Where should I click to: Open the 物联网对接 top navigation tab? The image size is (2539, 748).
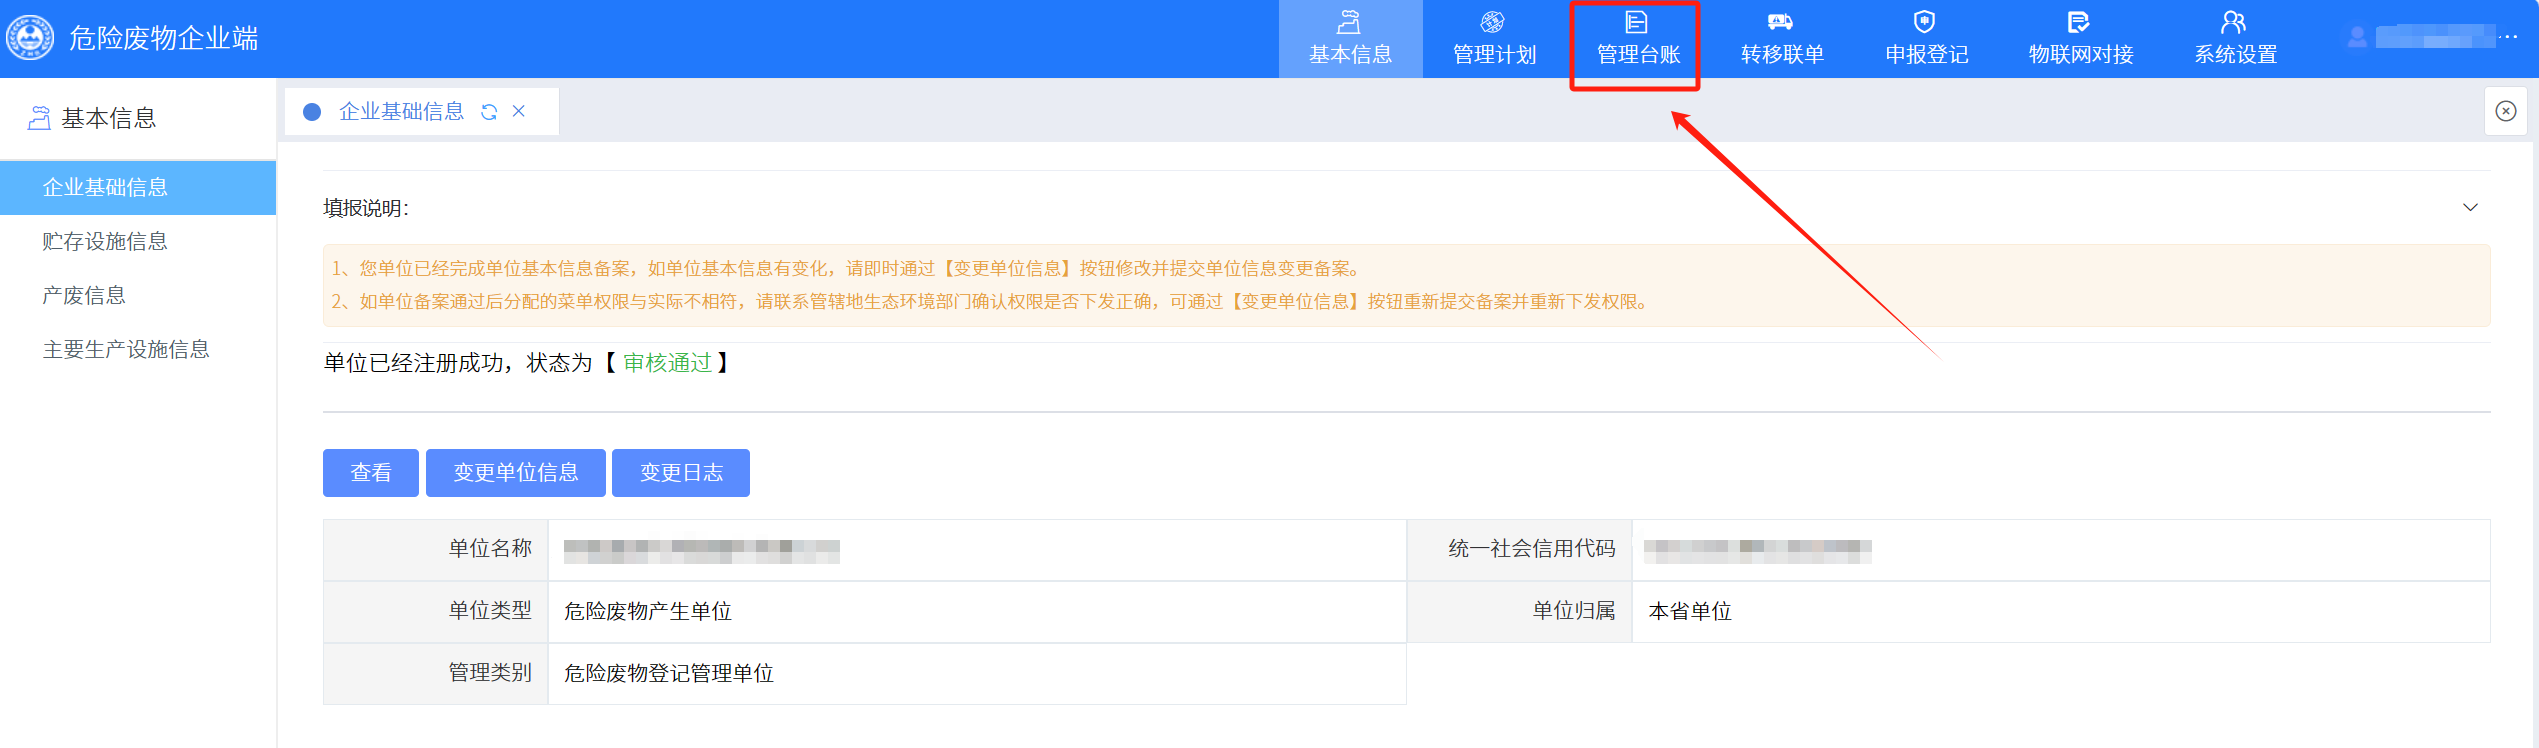point(2080,39)
